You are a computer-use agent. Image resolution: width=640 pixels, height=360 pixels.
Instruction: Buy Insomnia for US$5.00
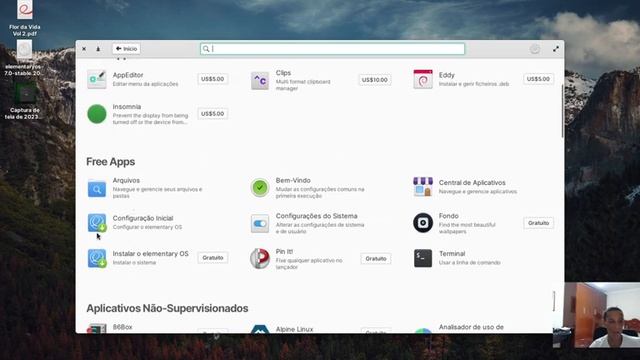point(213,113)
